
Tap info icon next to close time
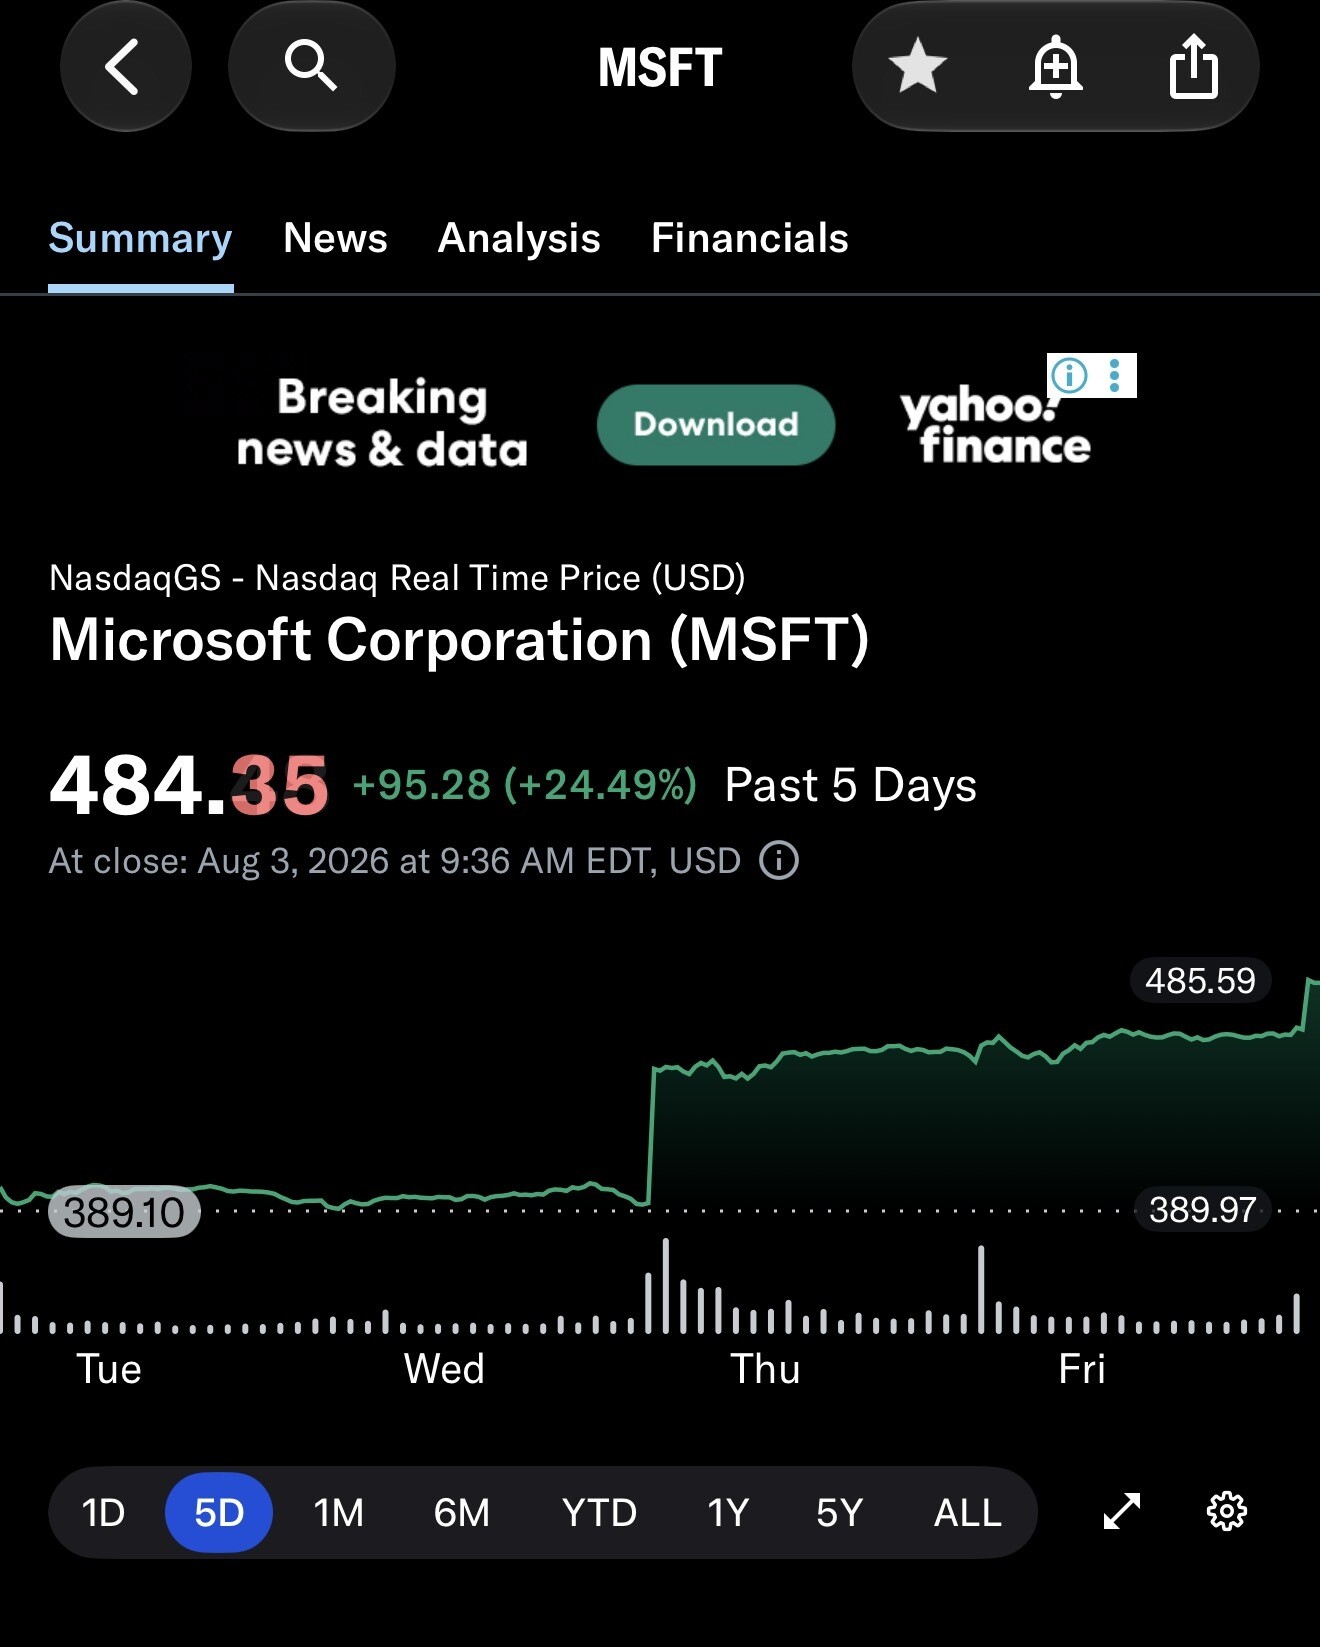779,860
